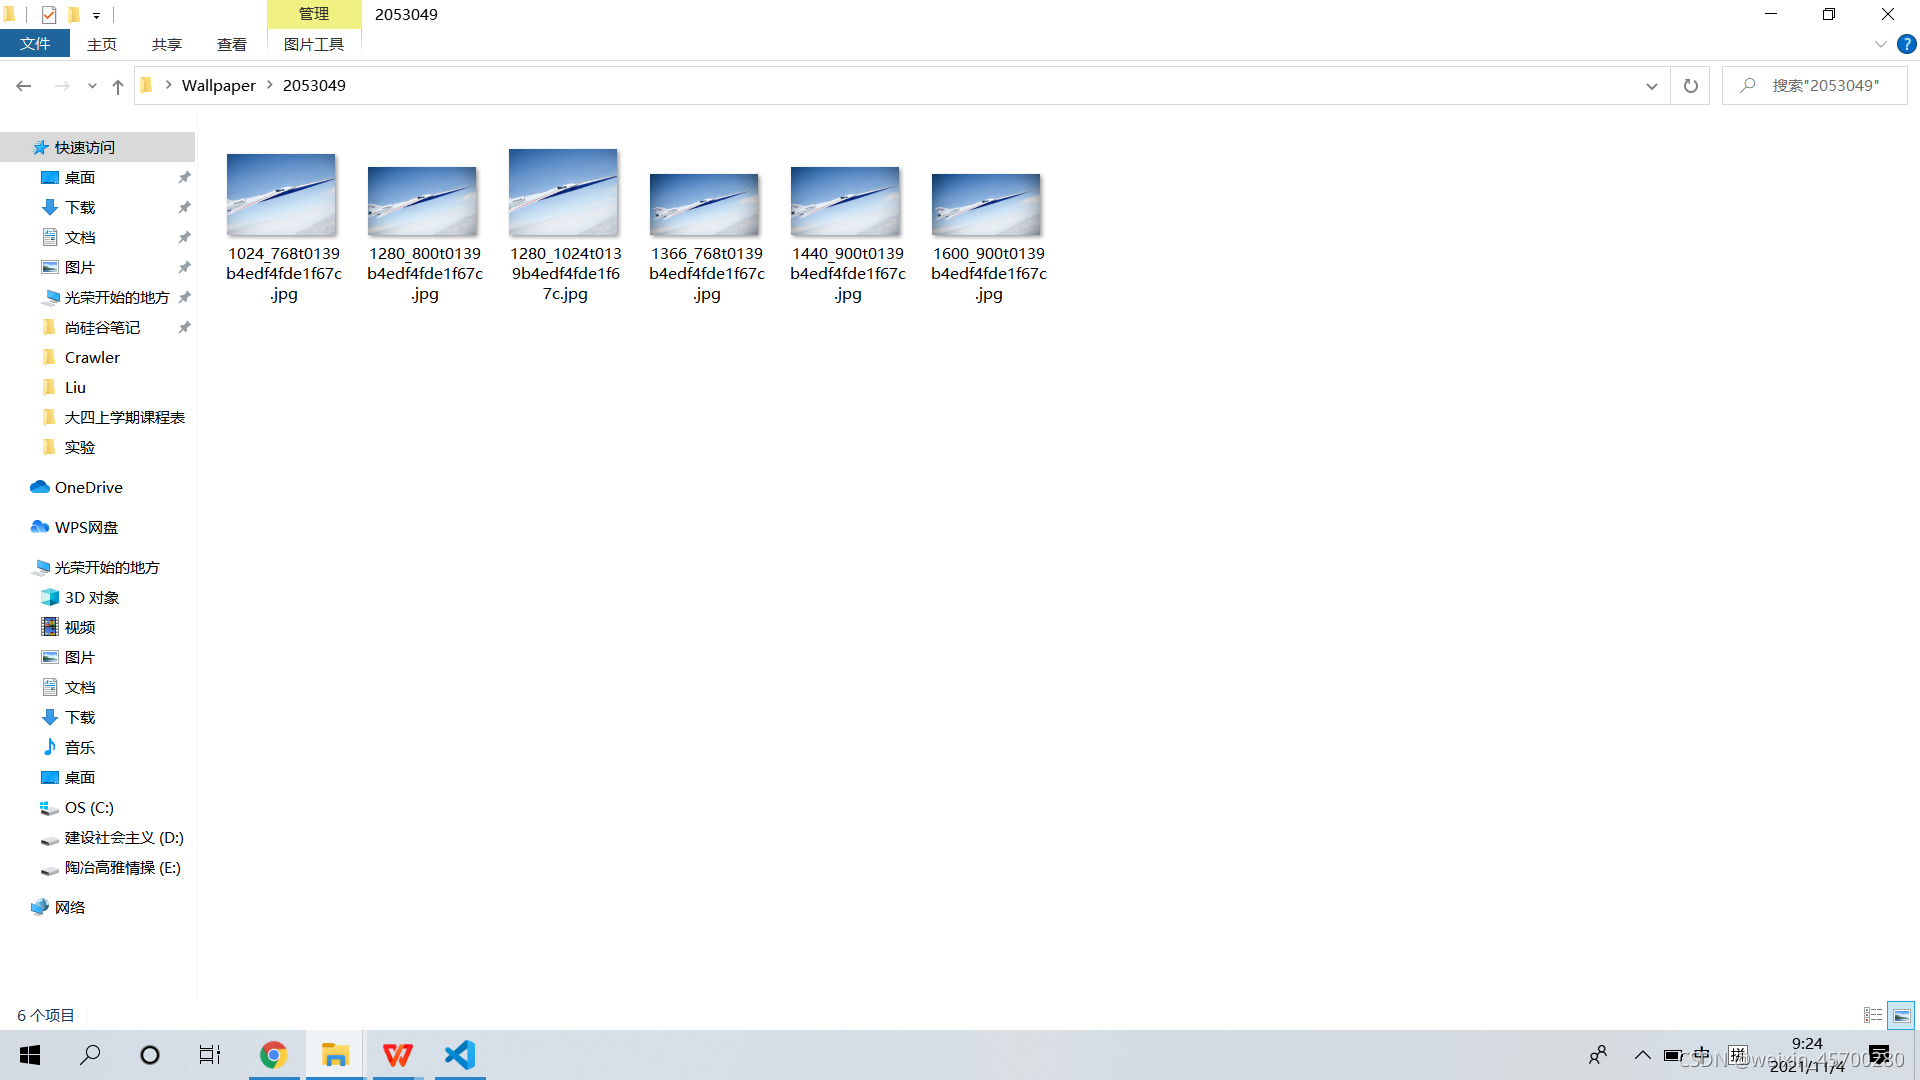Open the 文件 (File) ribbon tab
The height and width of the screenshot is (1080, 1920).
(x=35, y=44)
